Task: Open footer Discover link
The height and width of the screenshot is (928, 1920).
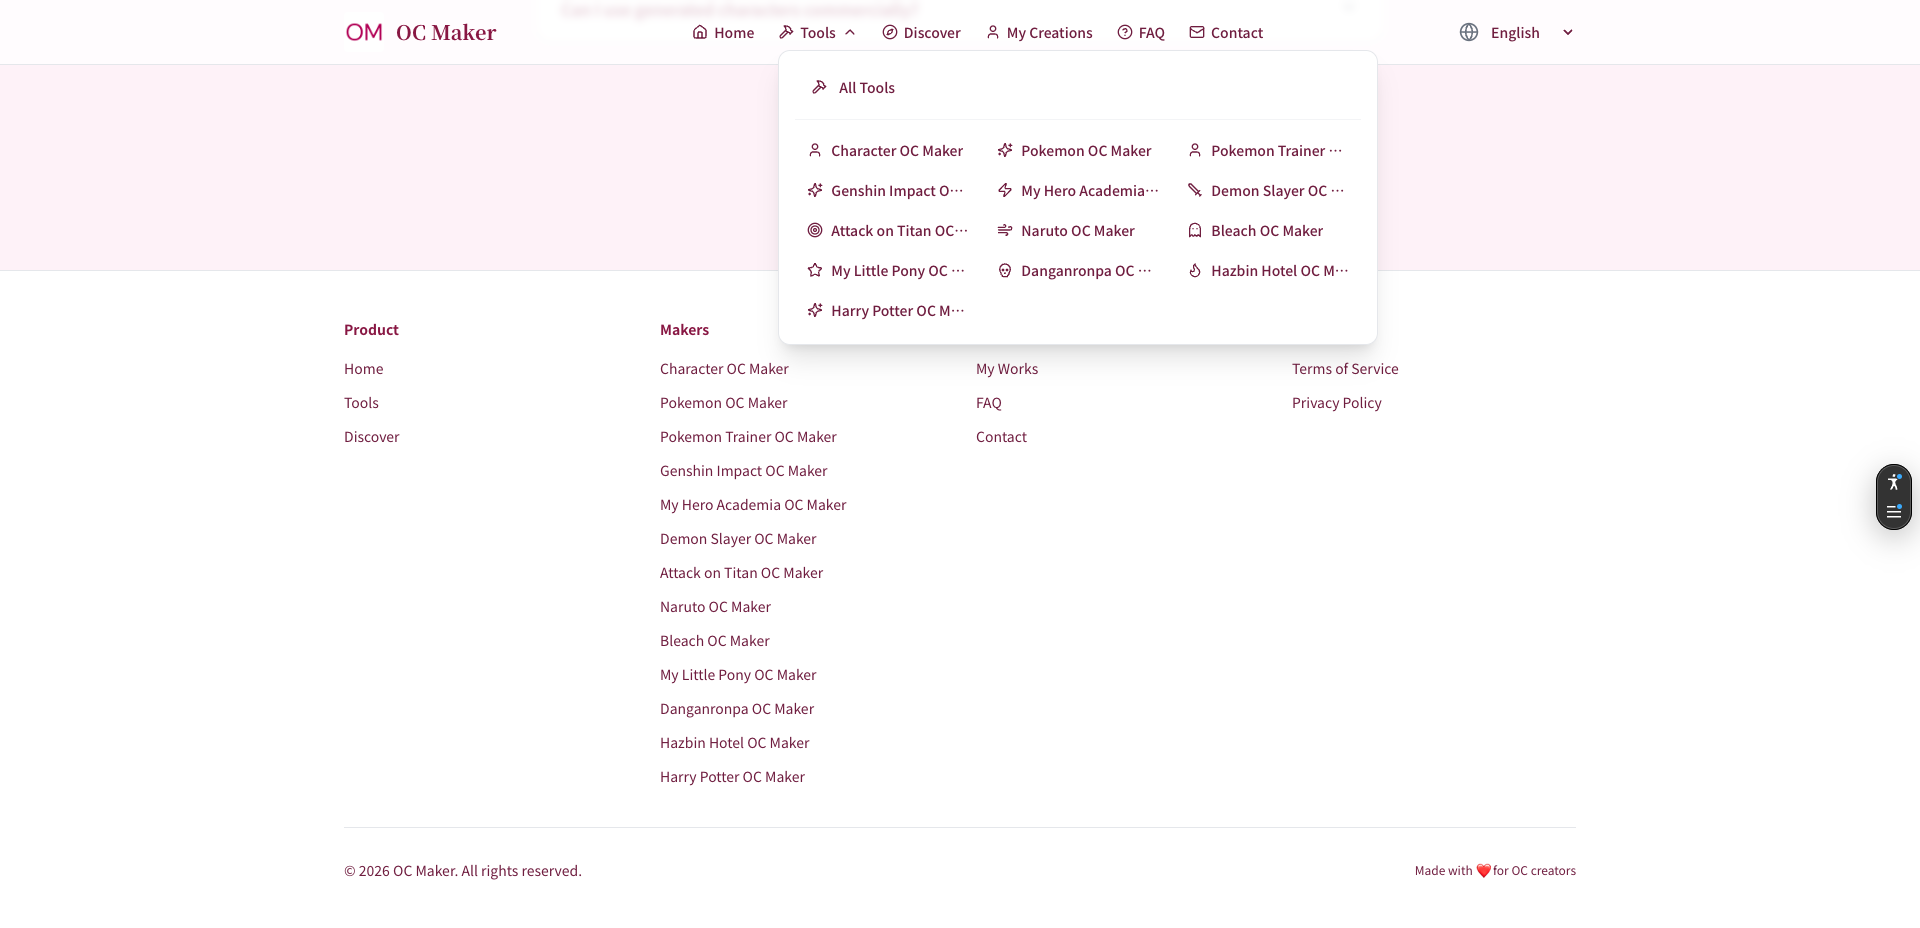Action: click(372, 436)
